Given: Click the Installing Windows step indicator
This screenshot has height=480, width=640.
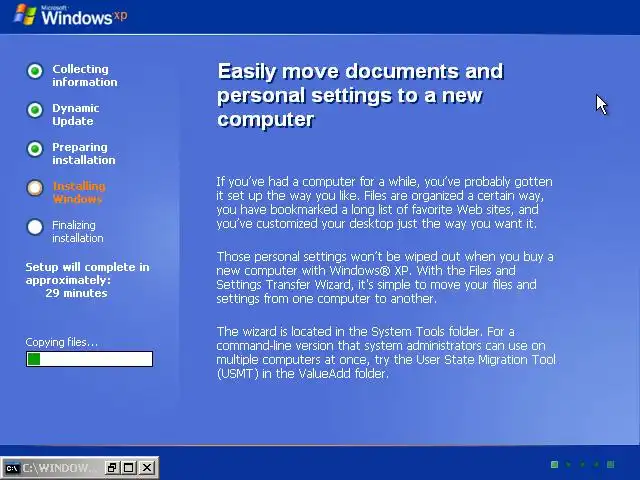Looking at the screenshot, I should [35, 188].
